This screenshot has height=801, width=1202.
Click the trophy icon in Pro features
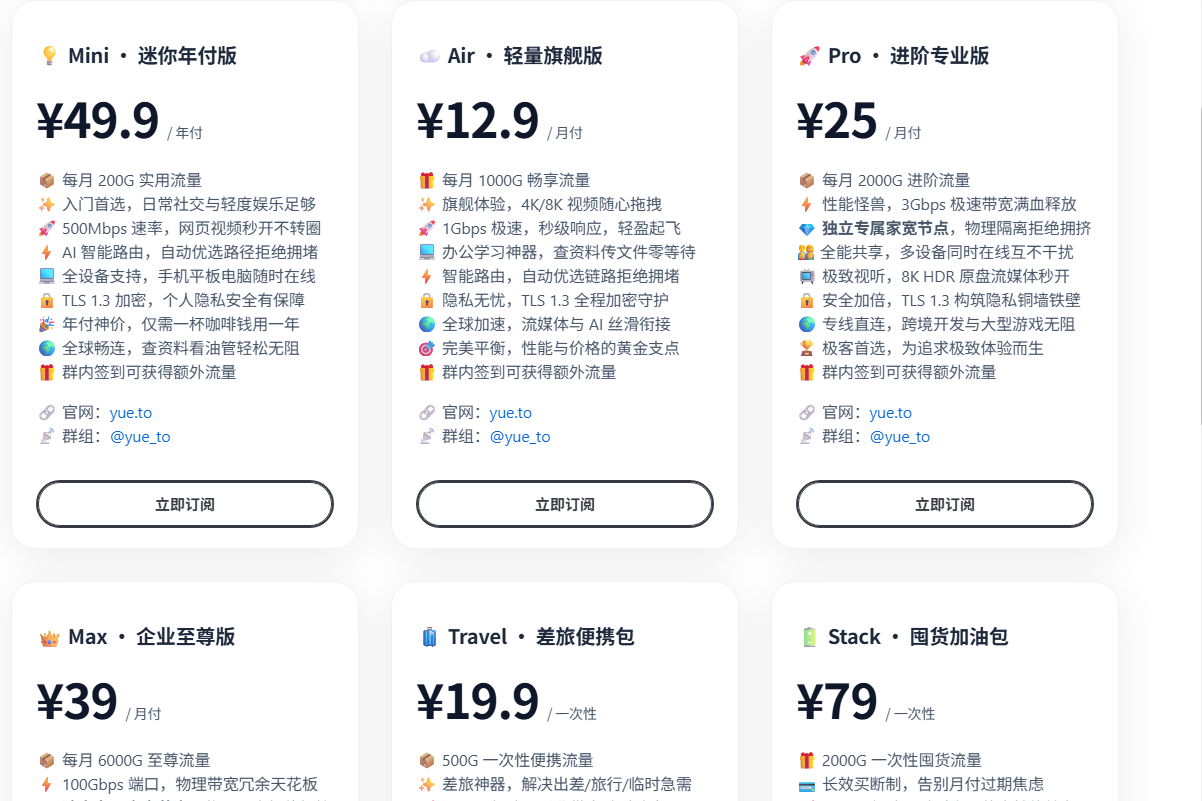pos(807,348)
